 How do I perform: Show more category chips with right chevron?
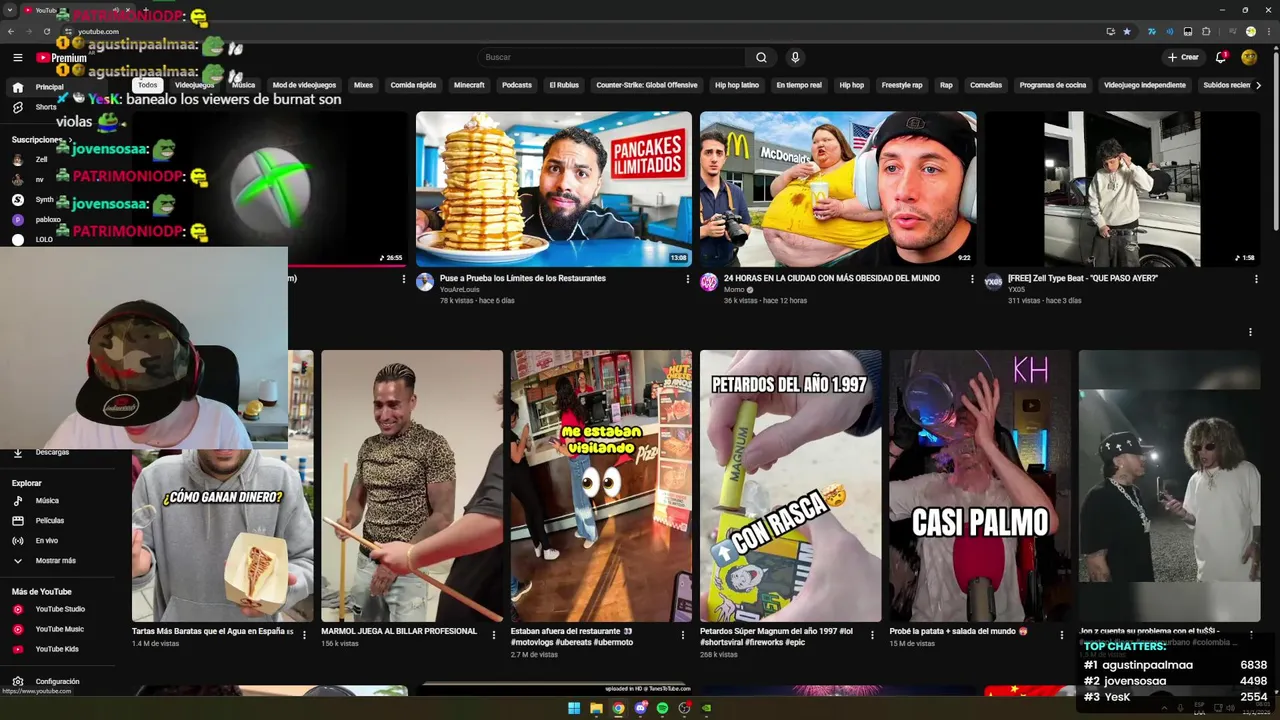pos(1258,85)
